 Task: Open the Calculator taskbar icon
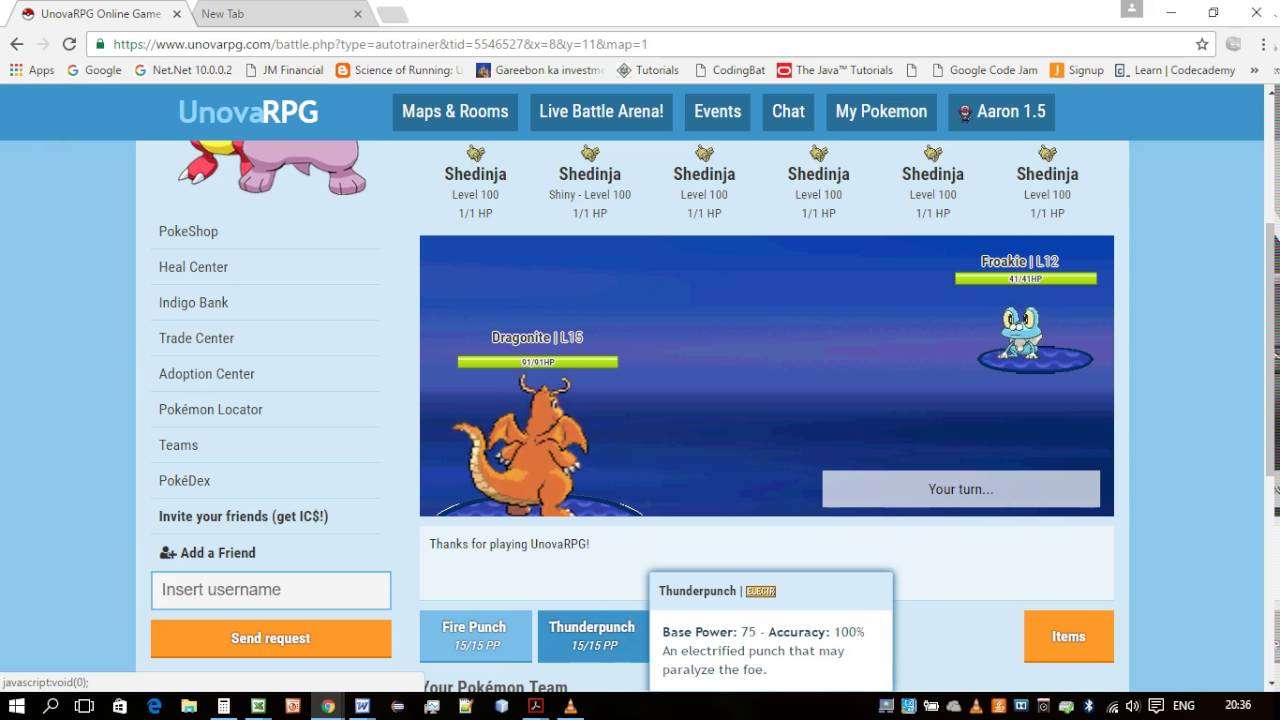tap(224, 706)
